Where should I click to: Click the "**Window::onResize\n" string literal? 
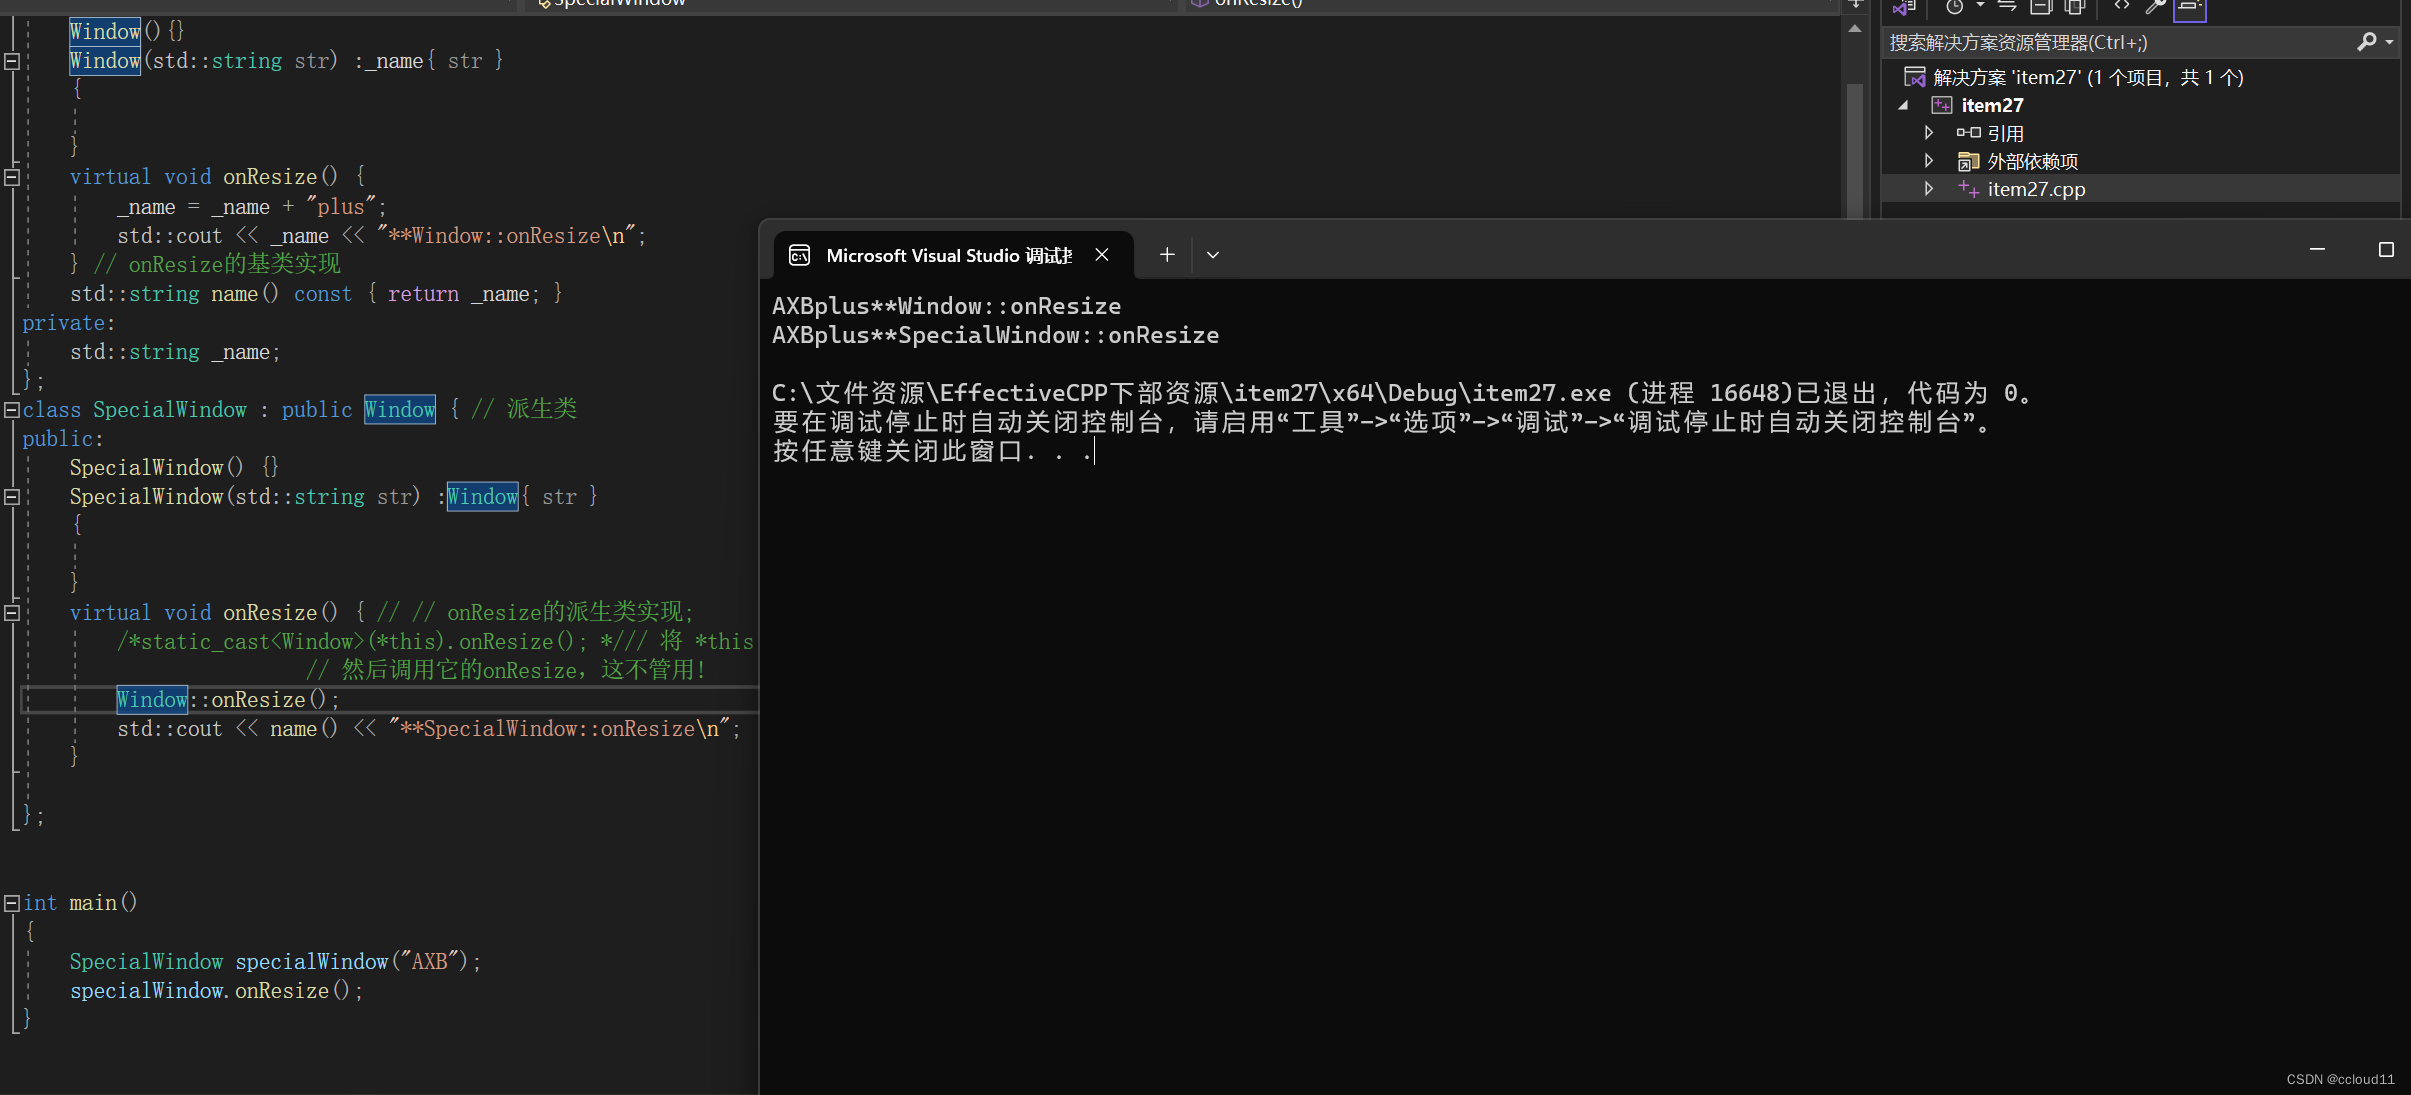[x=506, y=236]
